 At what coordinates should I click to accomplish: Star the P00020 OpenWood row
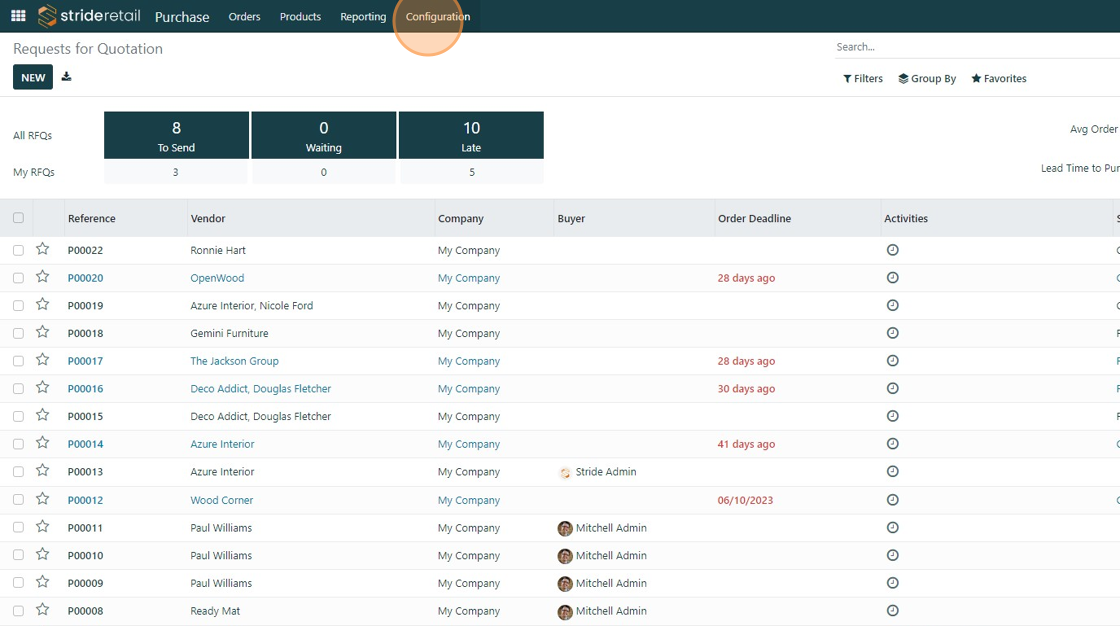(43, 277)
